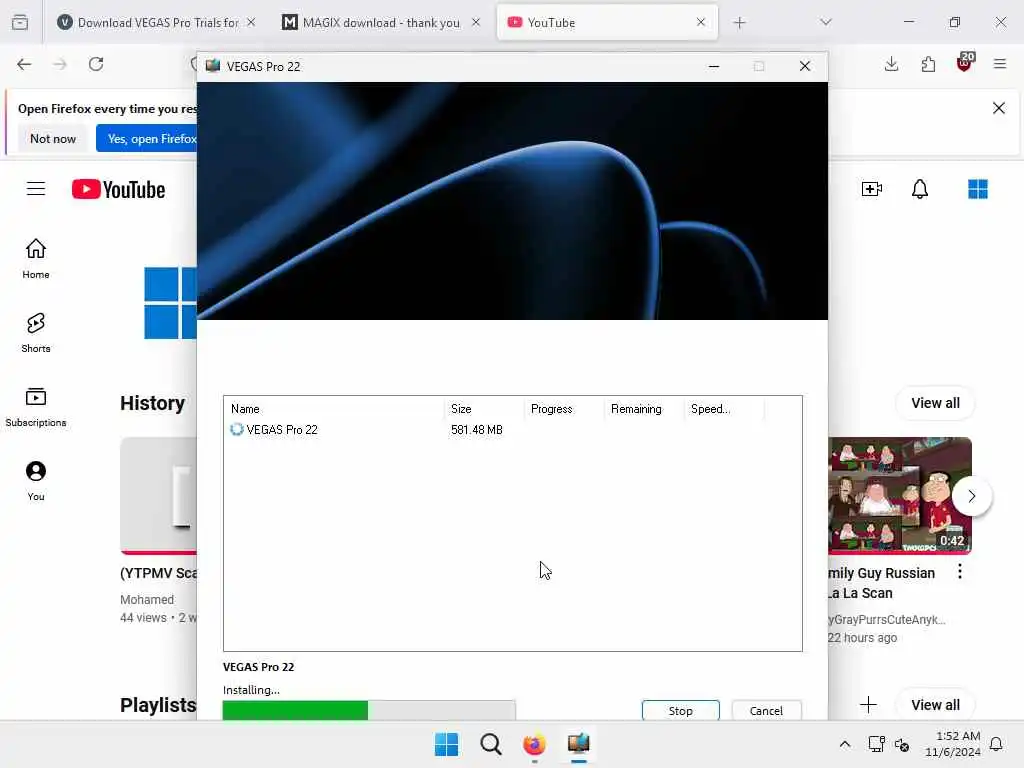
Task: Advance History carousel with next arrow
Action: [972, 496]
